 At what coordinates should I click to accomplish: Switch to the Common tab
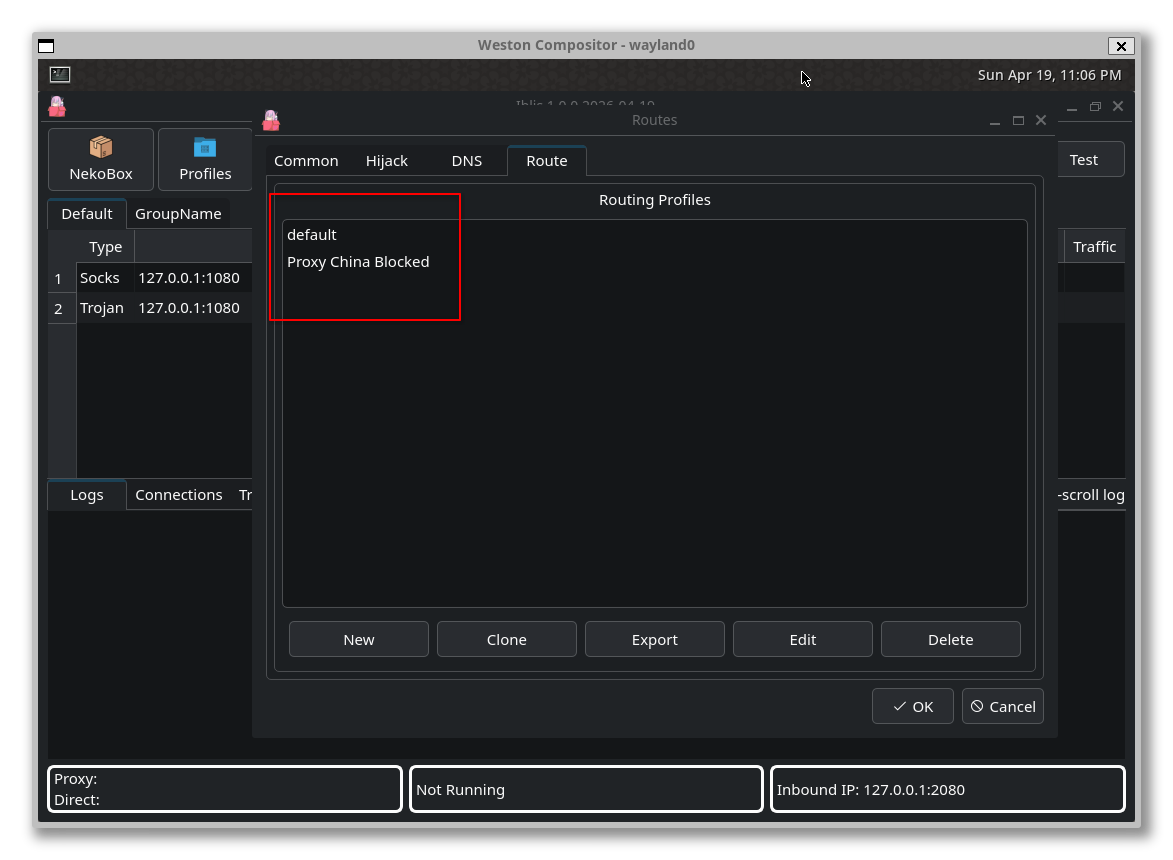point(306,160)
